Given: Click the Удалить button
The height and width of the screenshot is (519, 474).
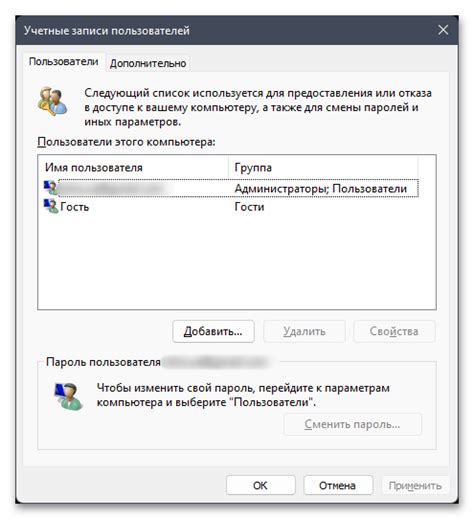Looking at the screenshot, I should pos(304,331).
